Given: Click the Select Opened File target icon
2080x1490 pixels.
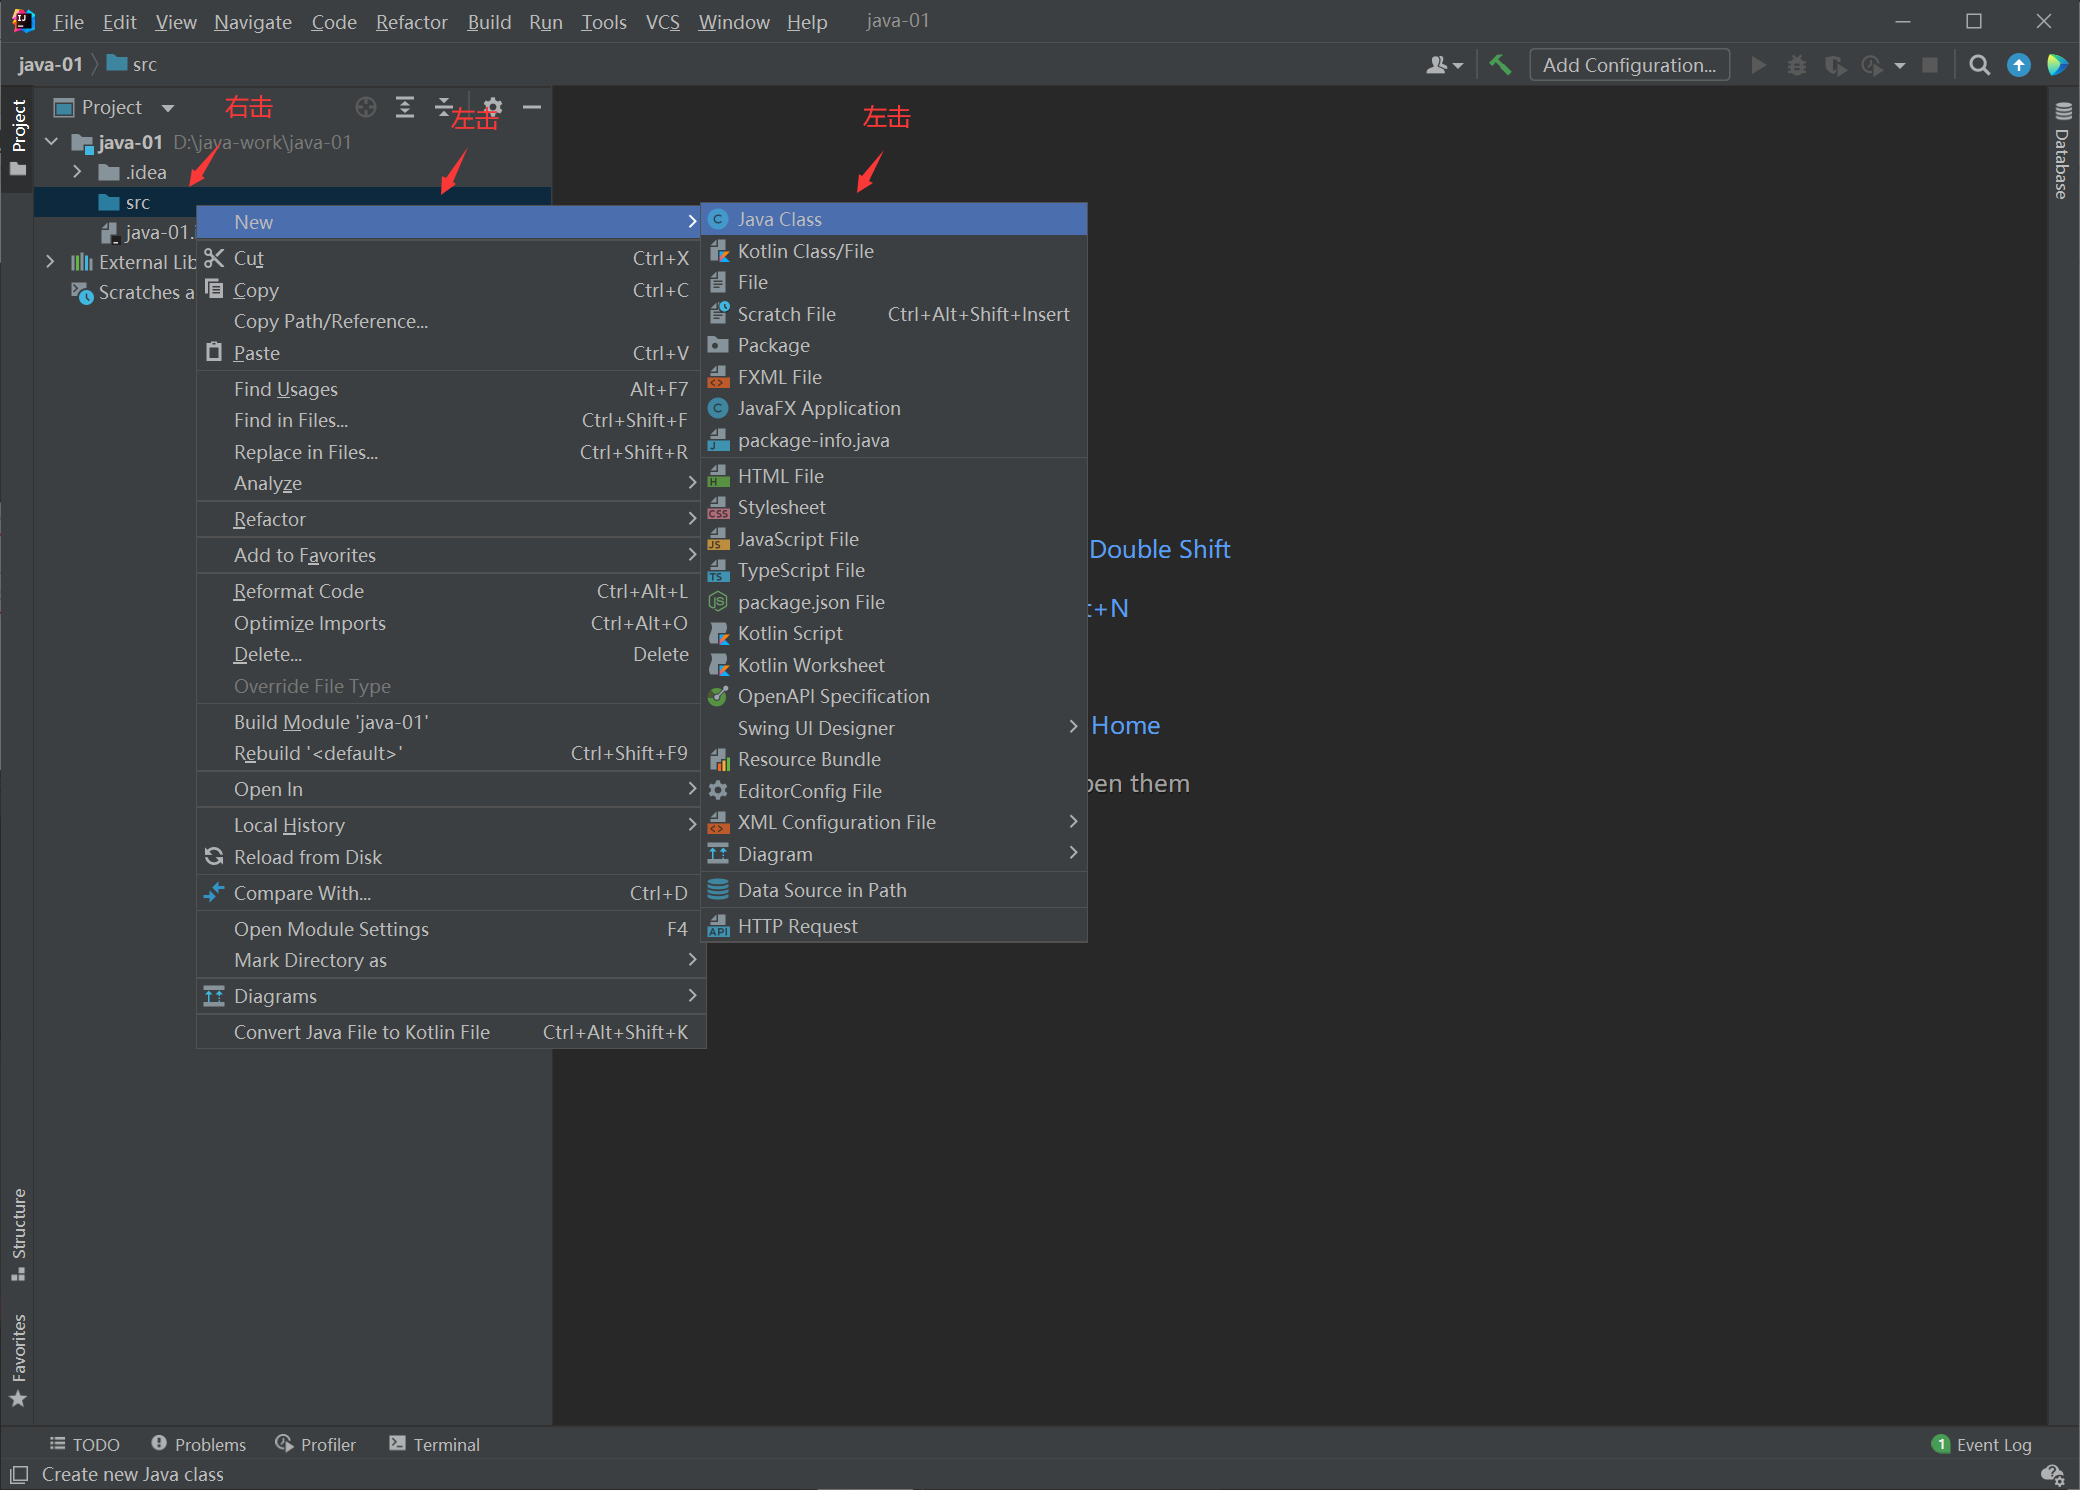Looking at the screenshot, I should 366,107.
